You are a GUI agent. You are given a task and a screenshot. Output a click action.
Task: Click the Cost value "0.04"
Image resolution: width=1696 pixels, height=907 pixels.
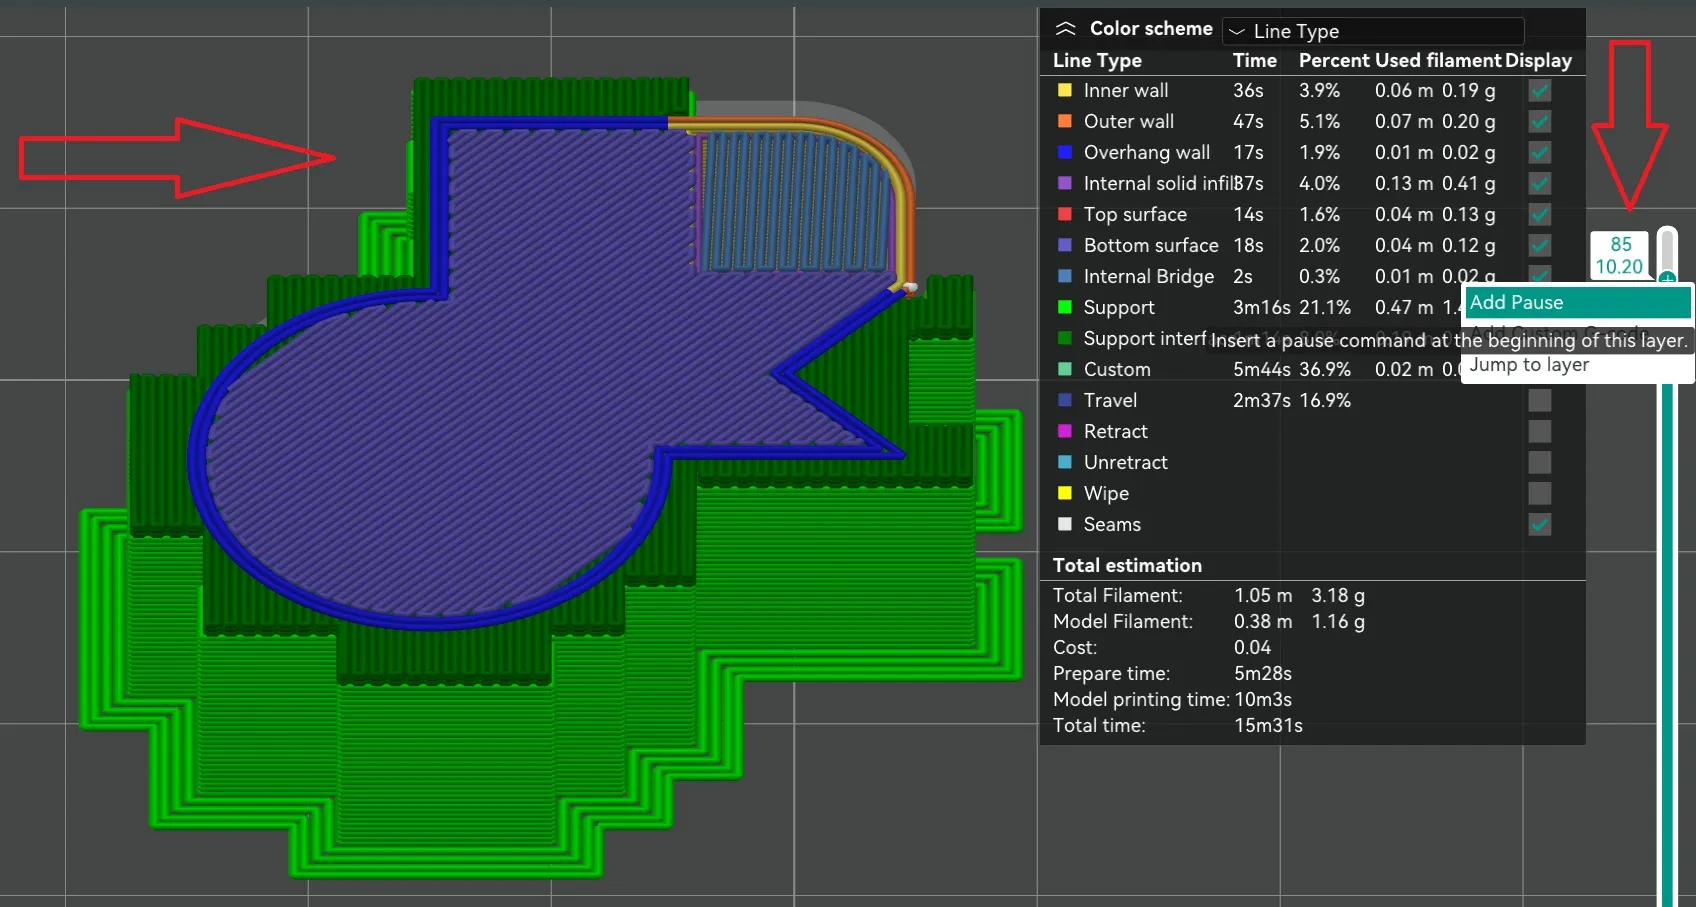coord(1252,647)
